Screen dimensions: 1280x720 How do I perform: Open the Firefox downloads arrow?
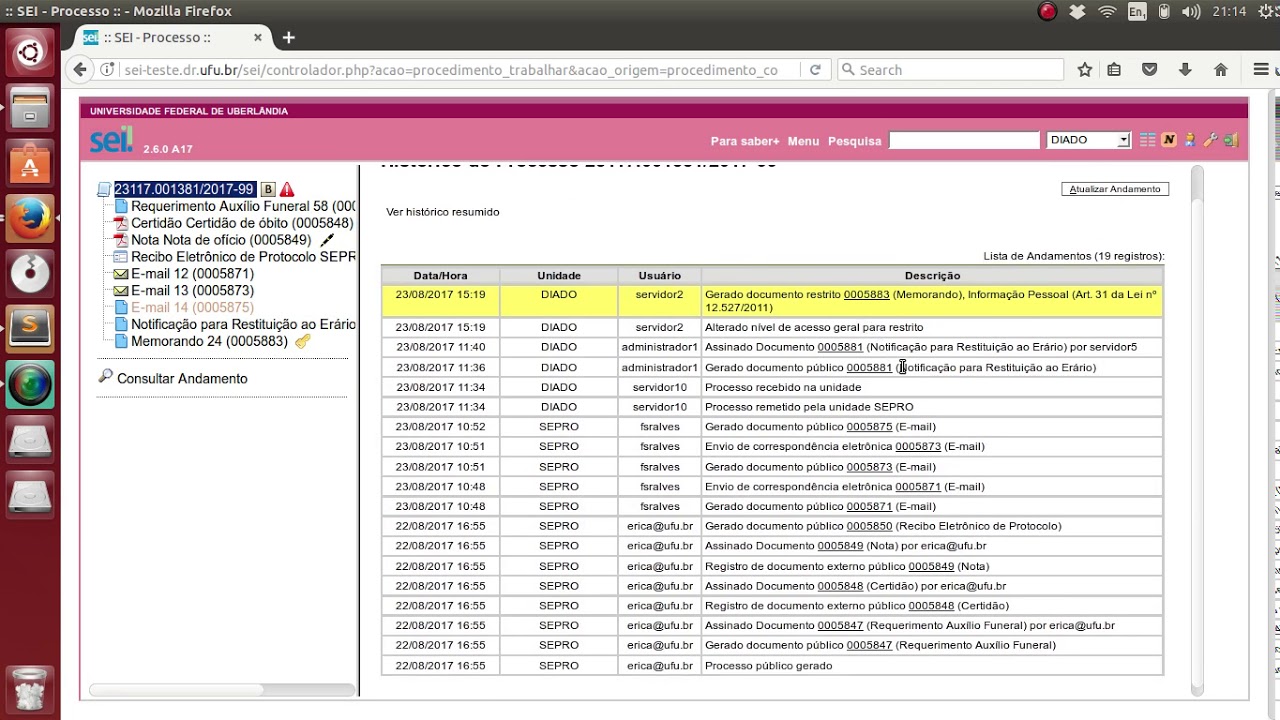1185,70
